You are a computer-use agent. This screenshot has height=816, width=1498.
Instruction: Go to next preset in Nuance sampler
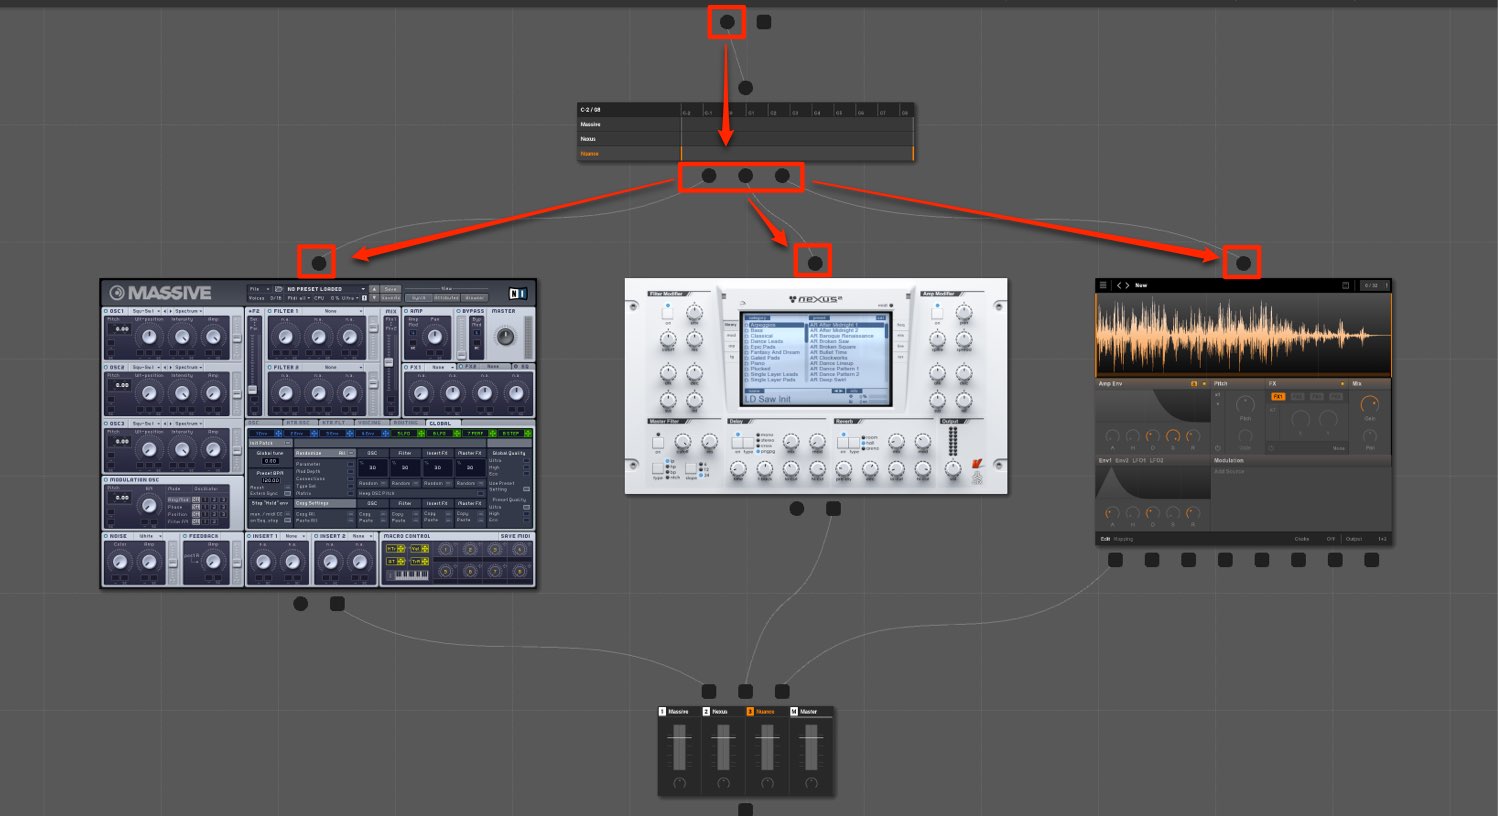click(x=1127, y=285)
